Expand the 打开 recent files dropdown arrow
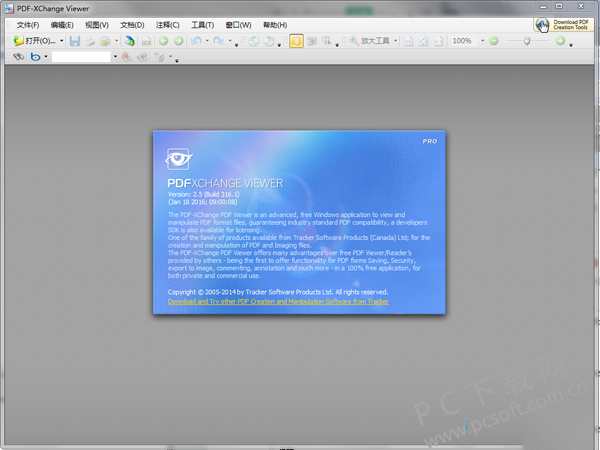The height and width of the screenshot is (450, 600). (x=61, y=41)
